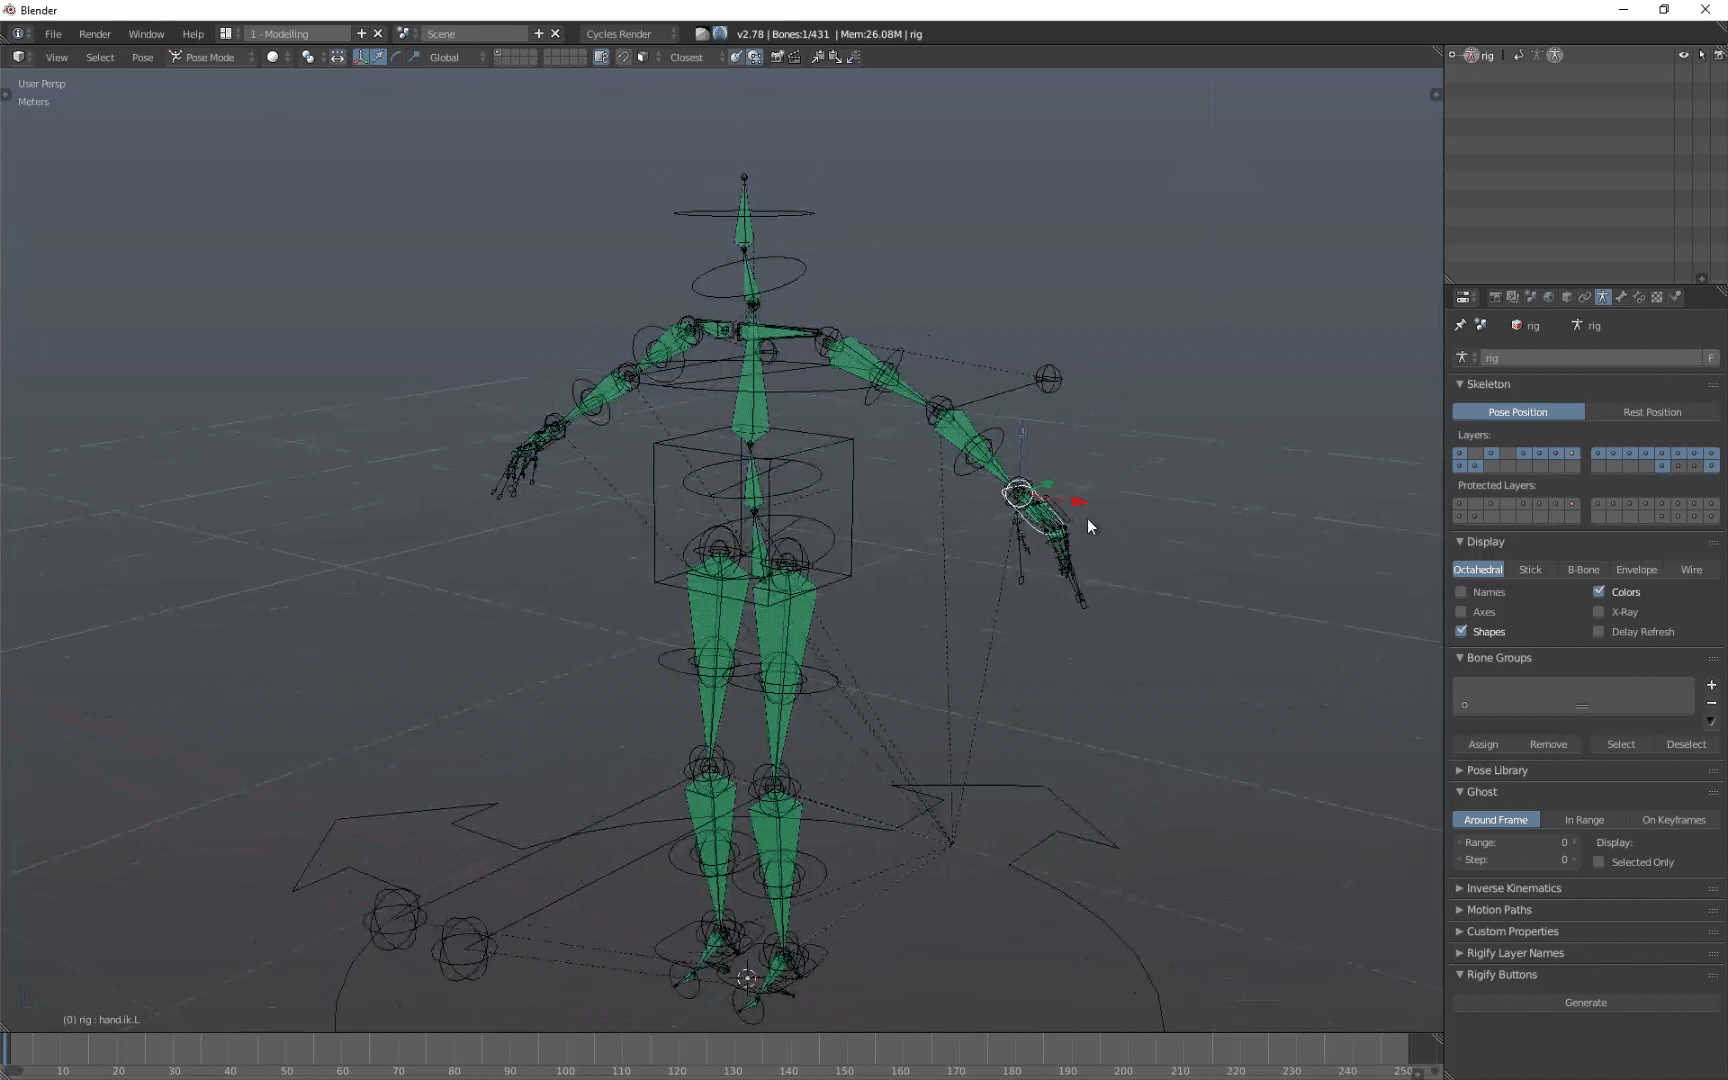This screenshot has width=1728, height=1080.
Task: Open the Render properties camera tab
Action: [1495, 297]
